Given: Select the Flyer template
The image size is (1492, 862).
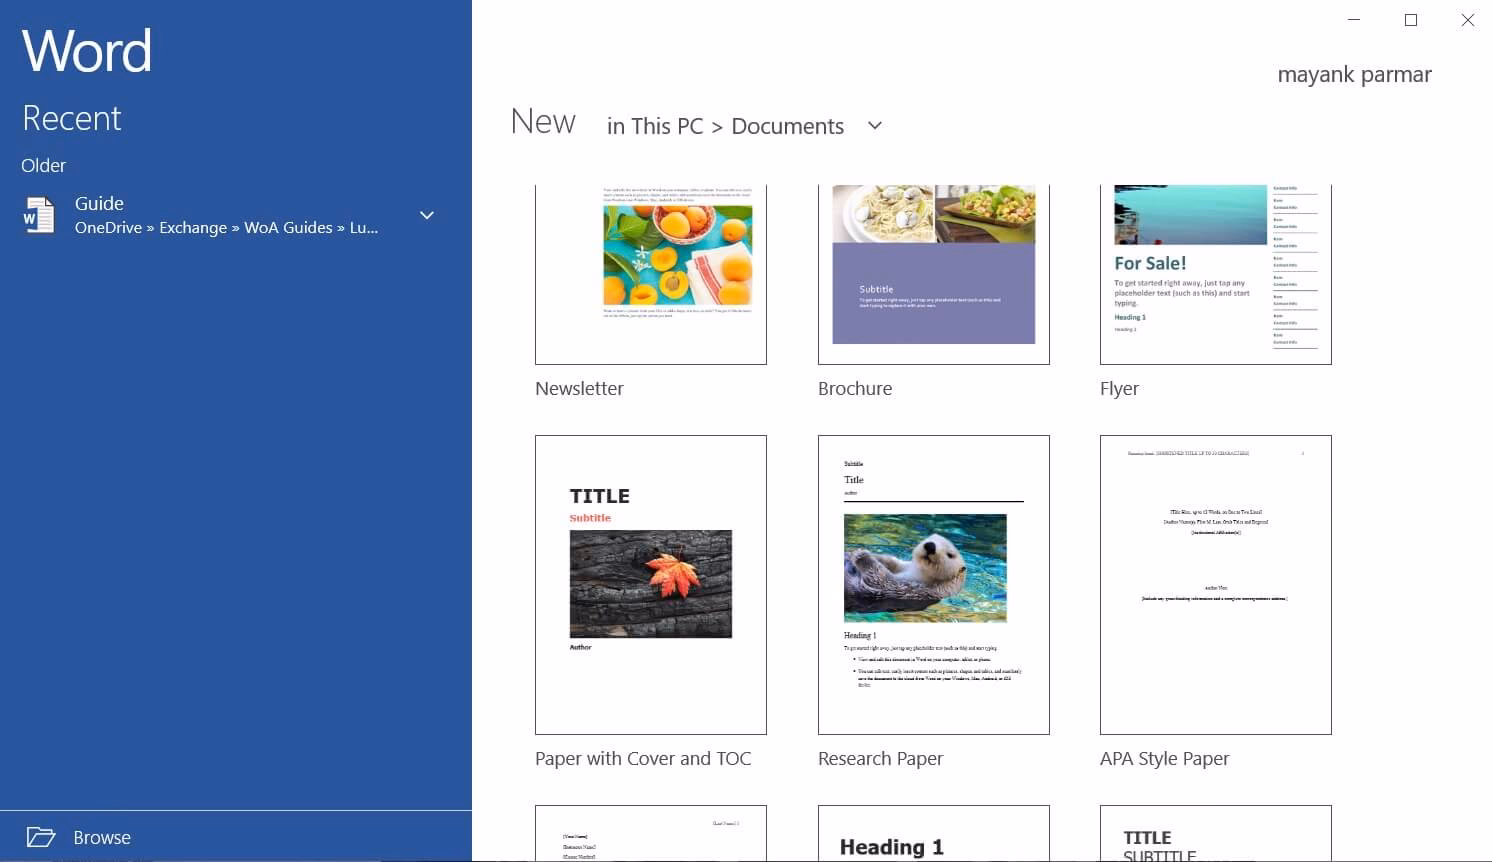Looking at the screenshot, I should [1215, 272].
